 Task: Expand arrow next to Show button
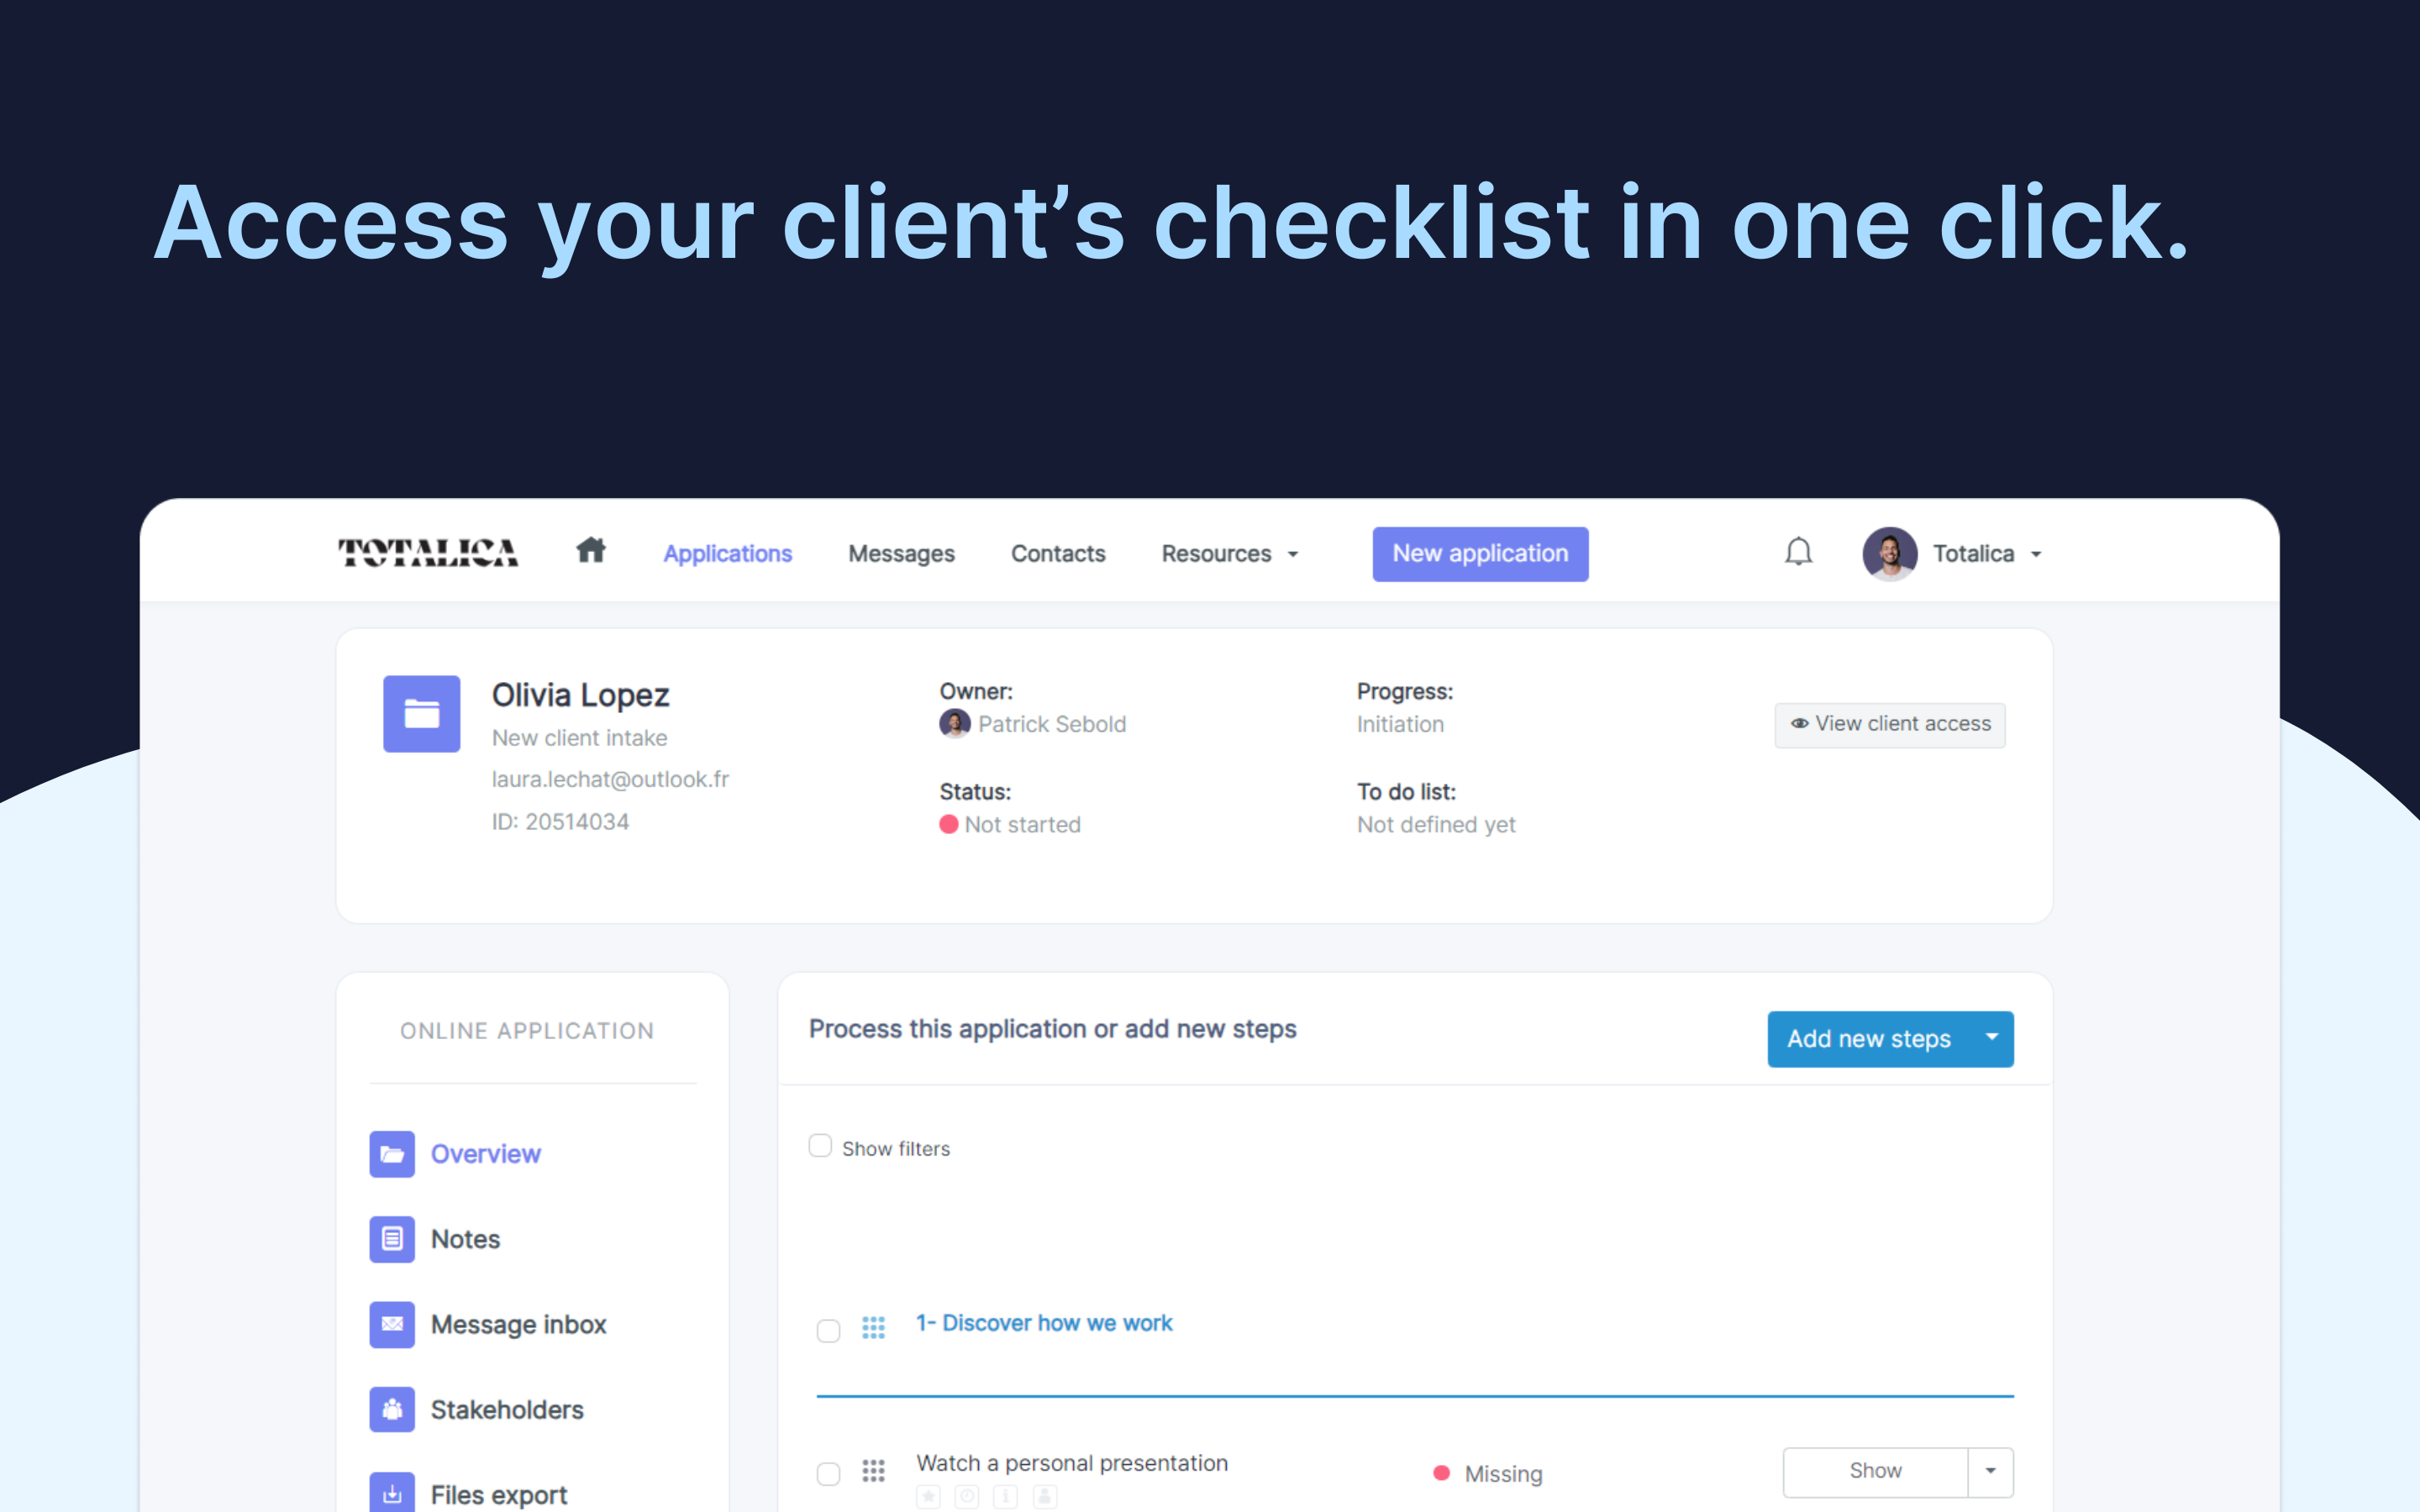pos(1990,1471)
